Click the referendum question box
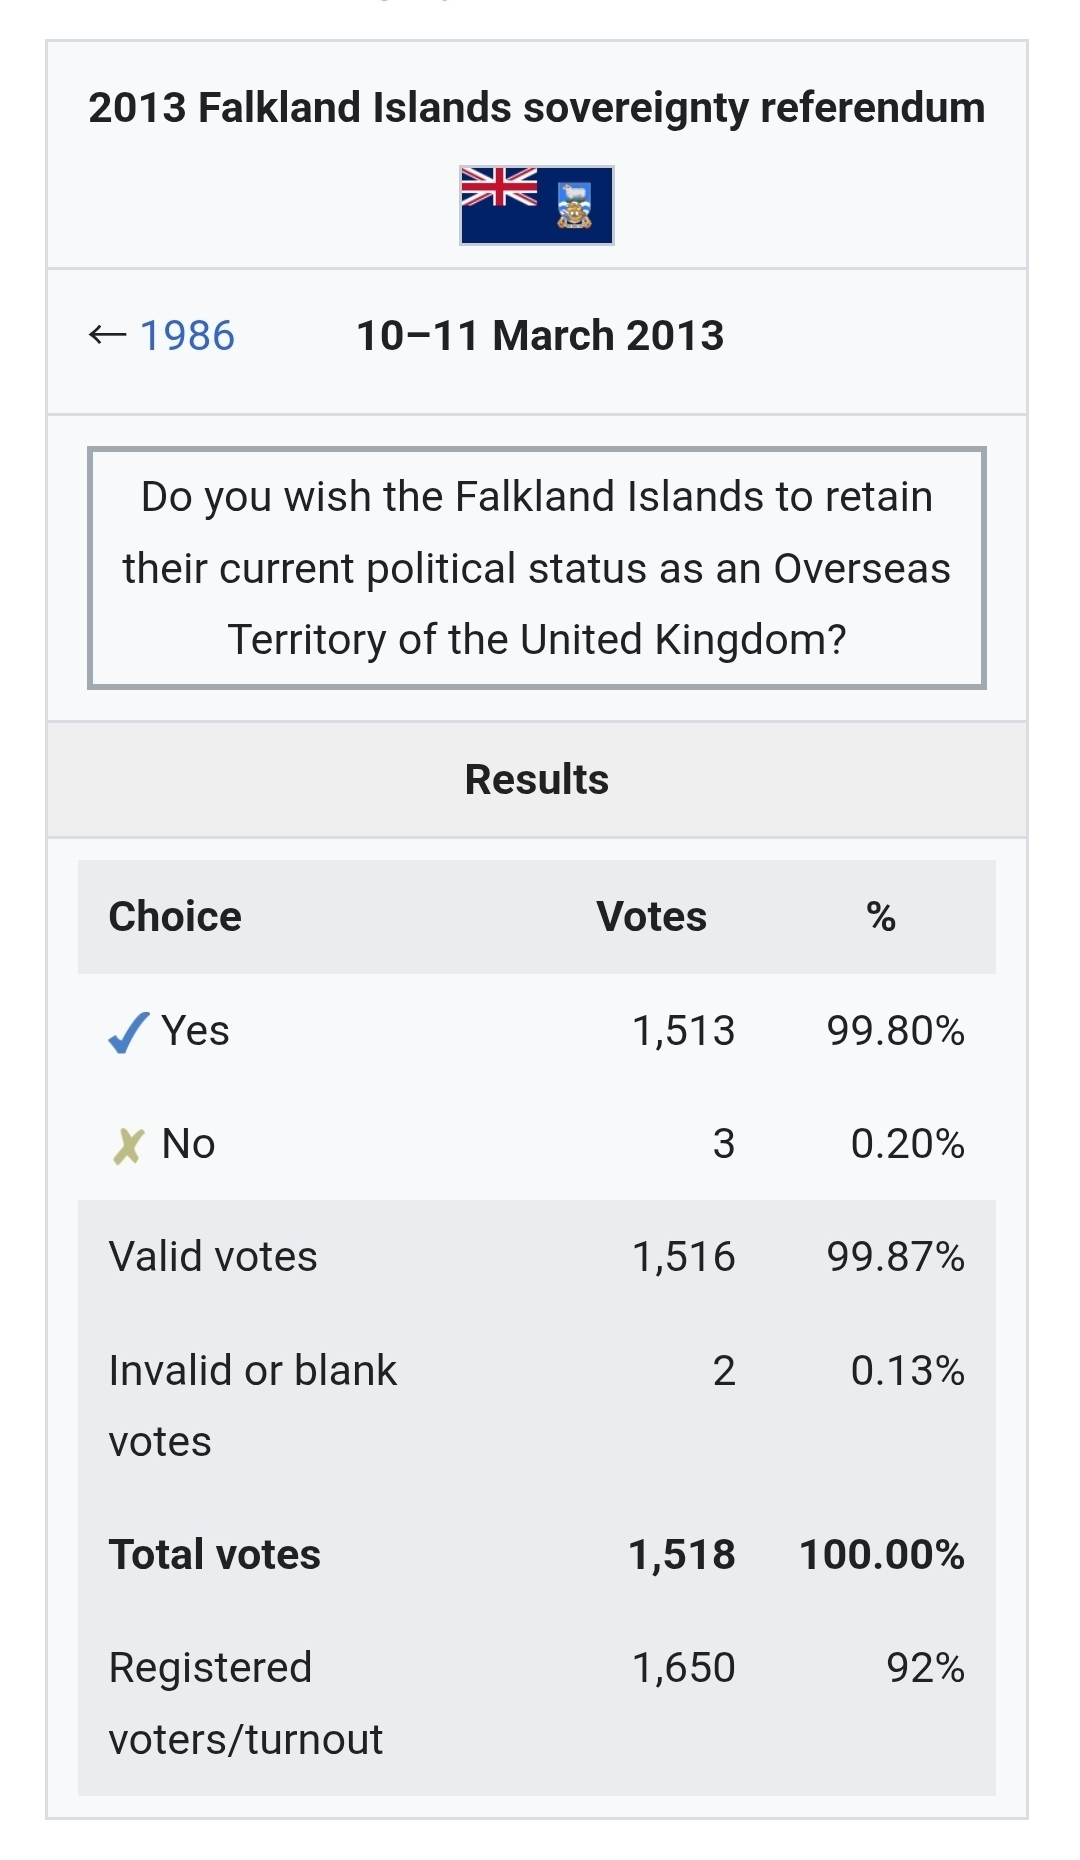1080x1860 pixels. (537, 568)
